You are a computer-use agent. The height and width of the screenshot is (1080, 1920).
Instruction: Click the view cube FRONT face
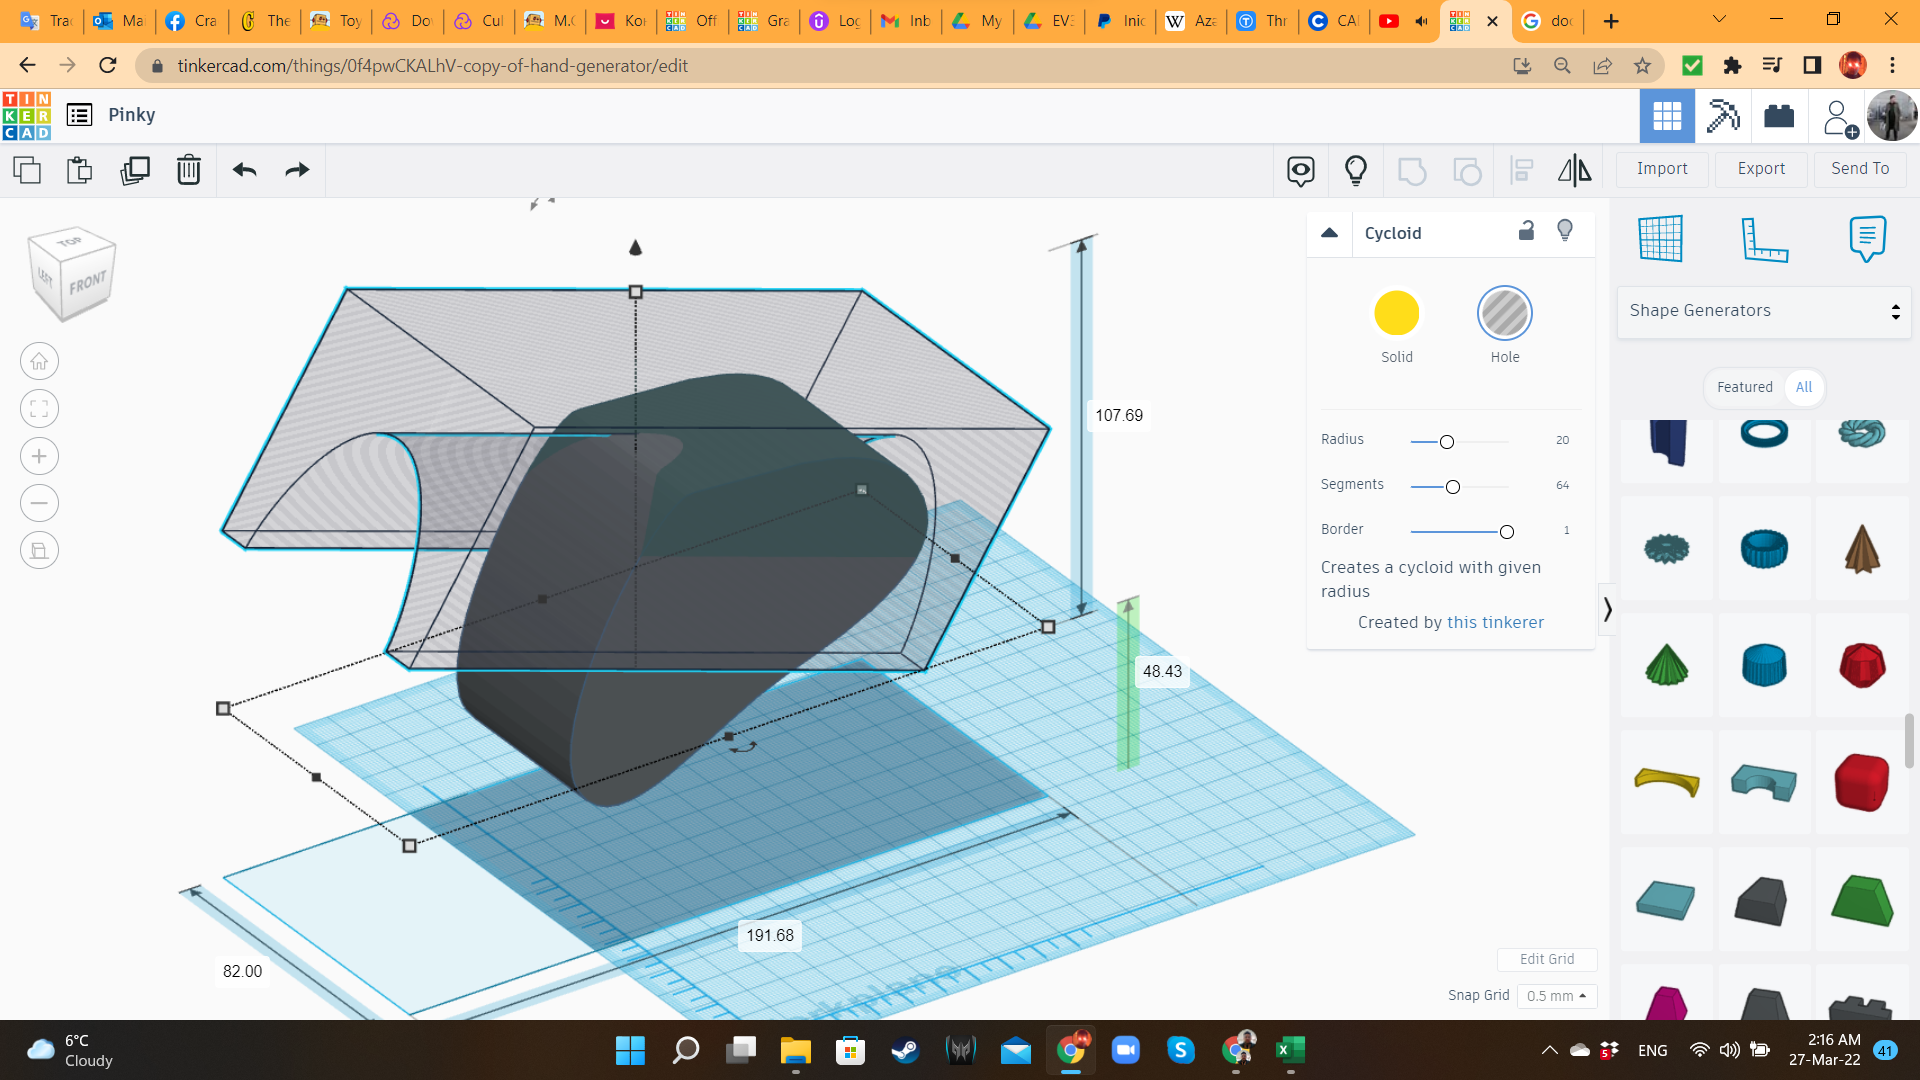[87, 283]
